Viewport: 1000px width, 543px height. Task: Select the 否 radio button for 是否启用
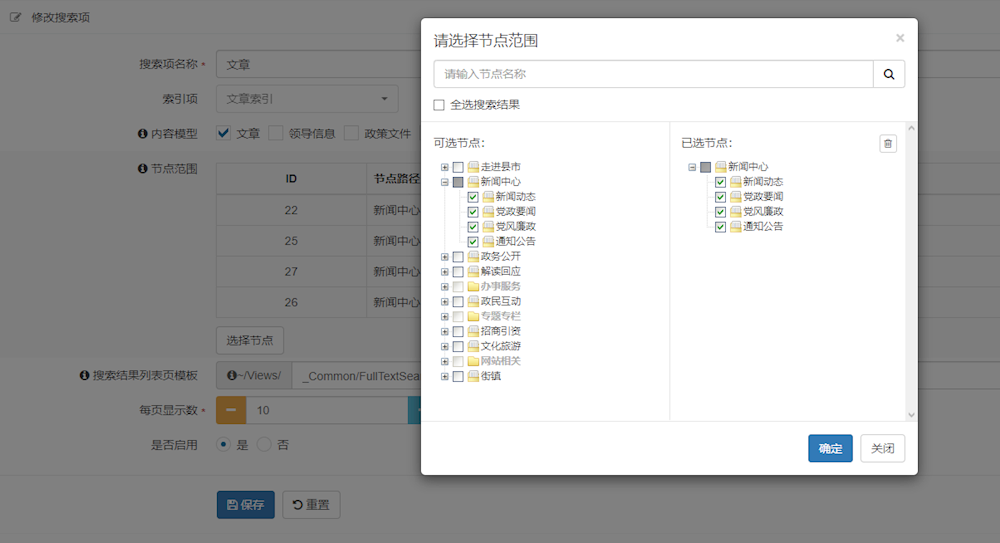(x=264, y=445)
